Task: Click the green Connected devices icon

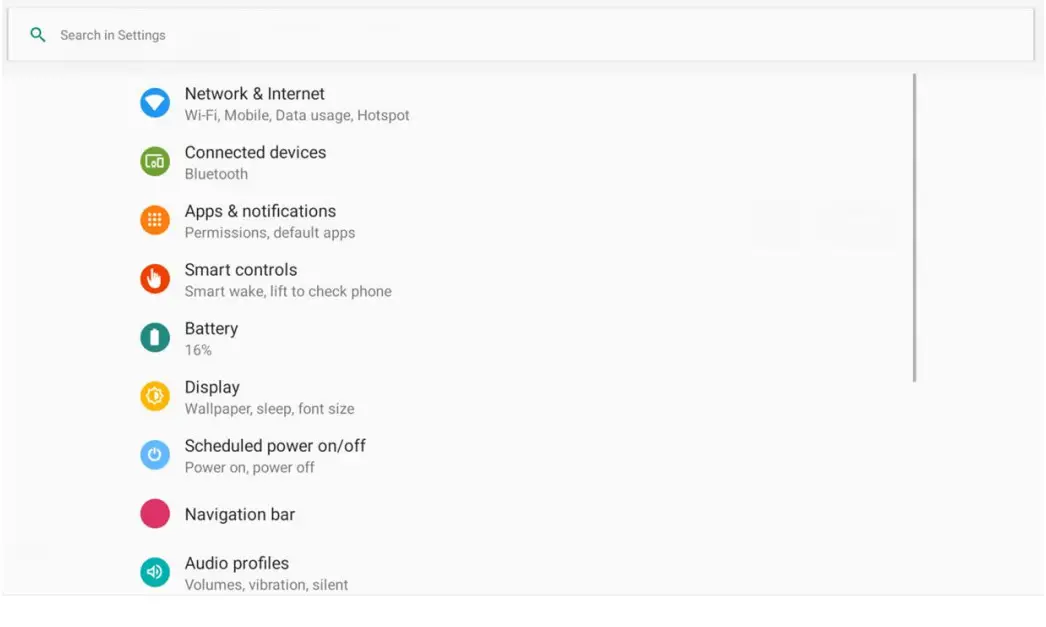Action: tap(155, 162)
